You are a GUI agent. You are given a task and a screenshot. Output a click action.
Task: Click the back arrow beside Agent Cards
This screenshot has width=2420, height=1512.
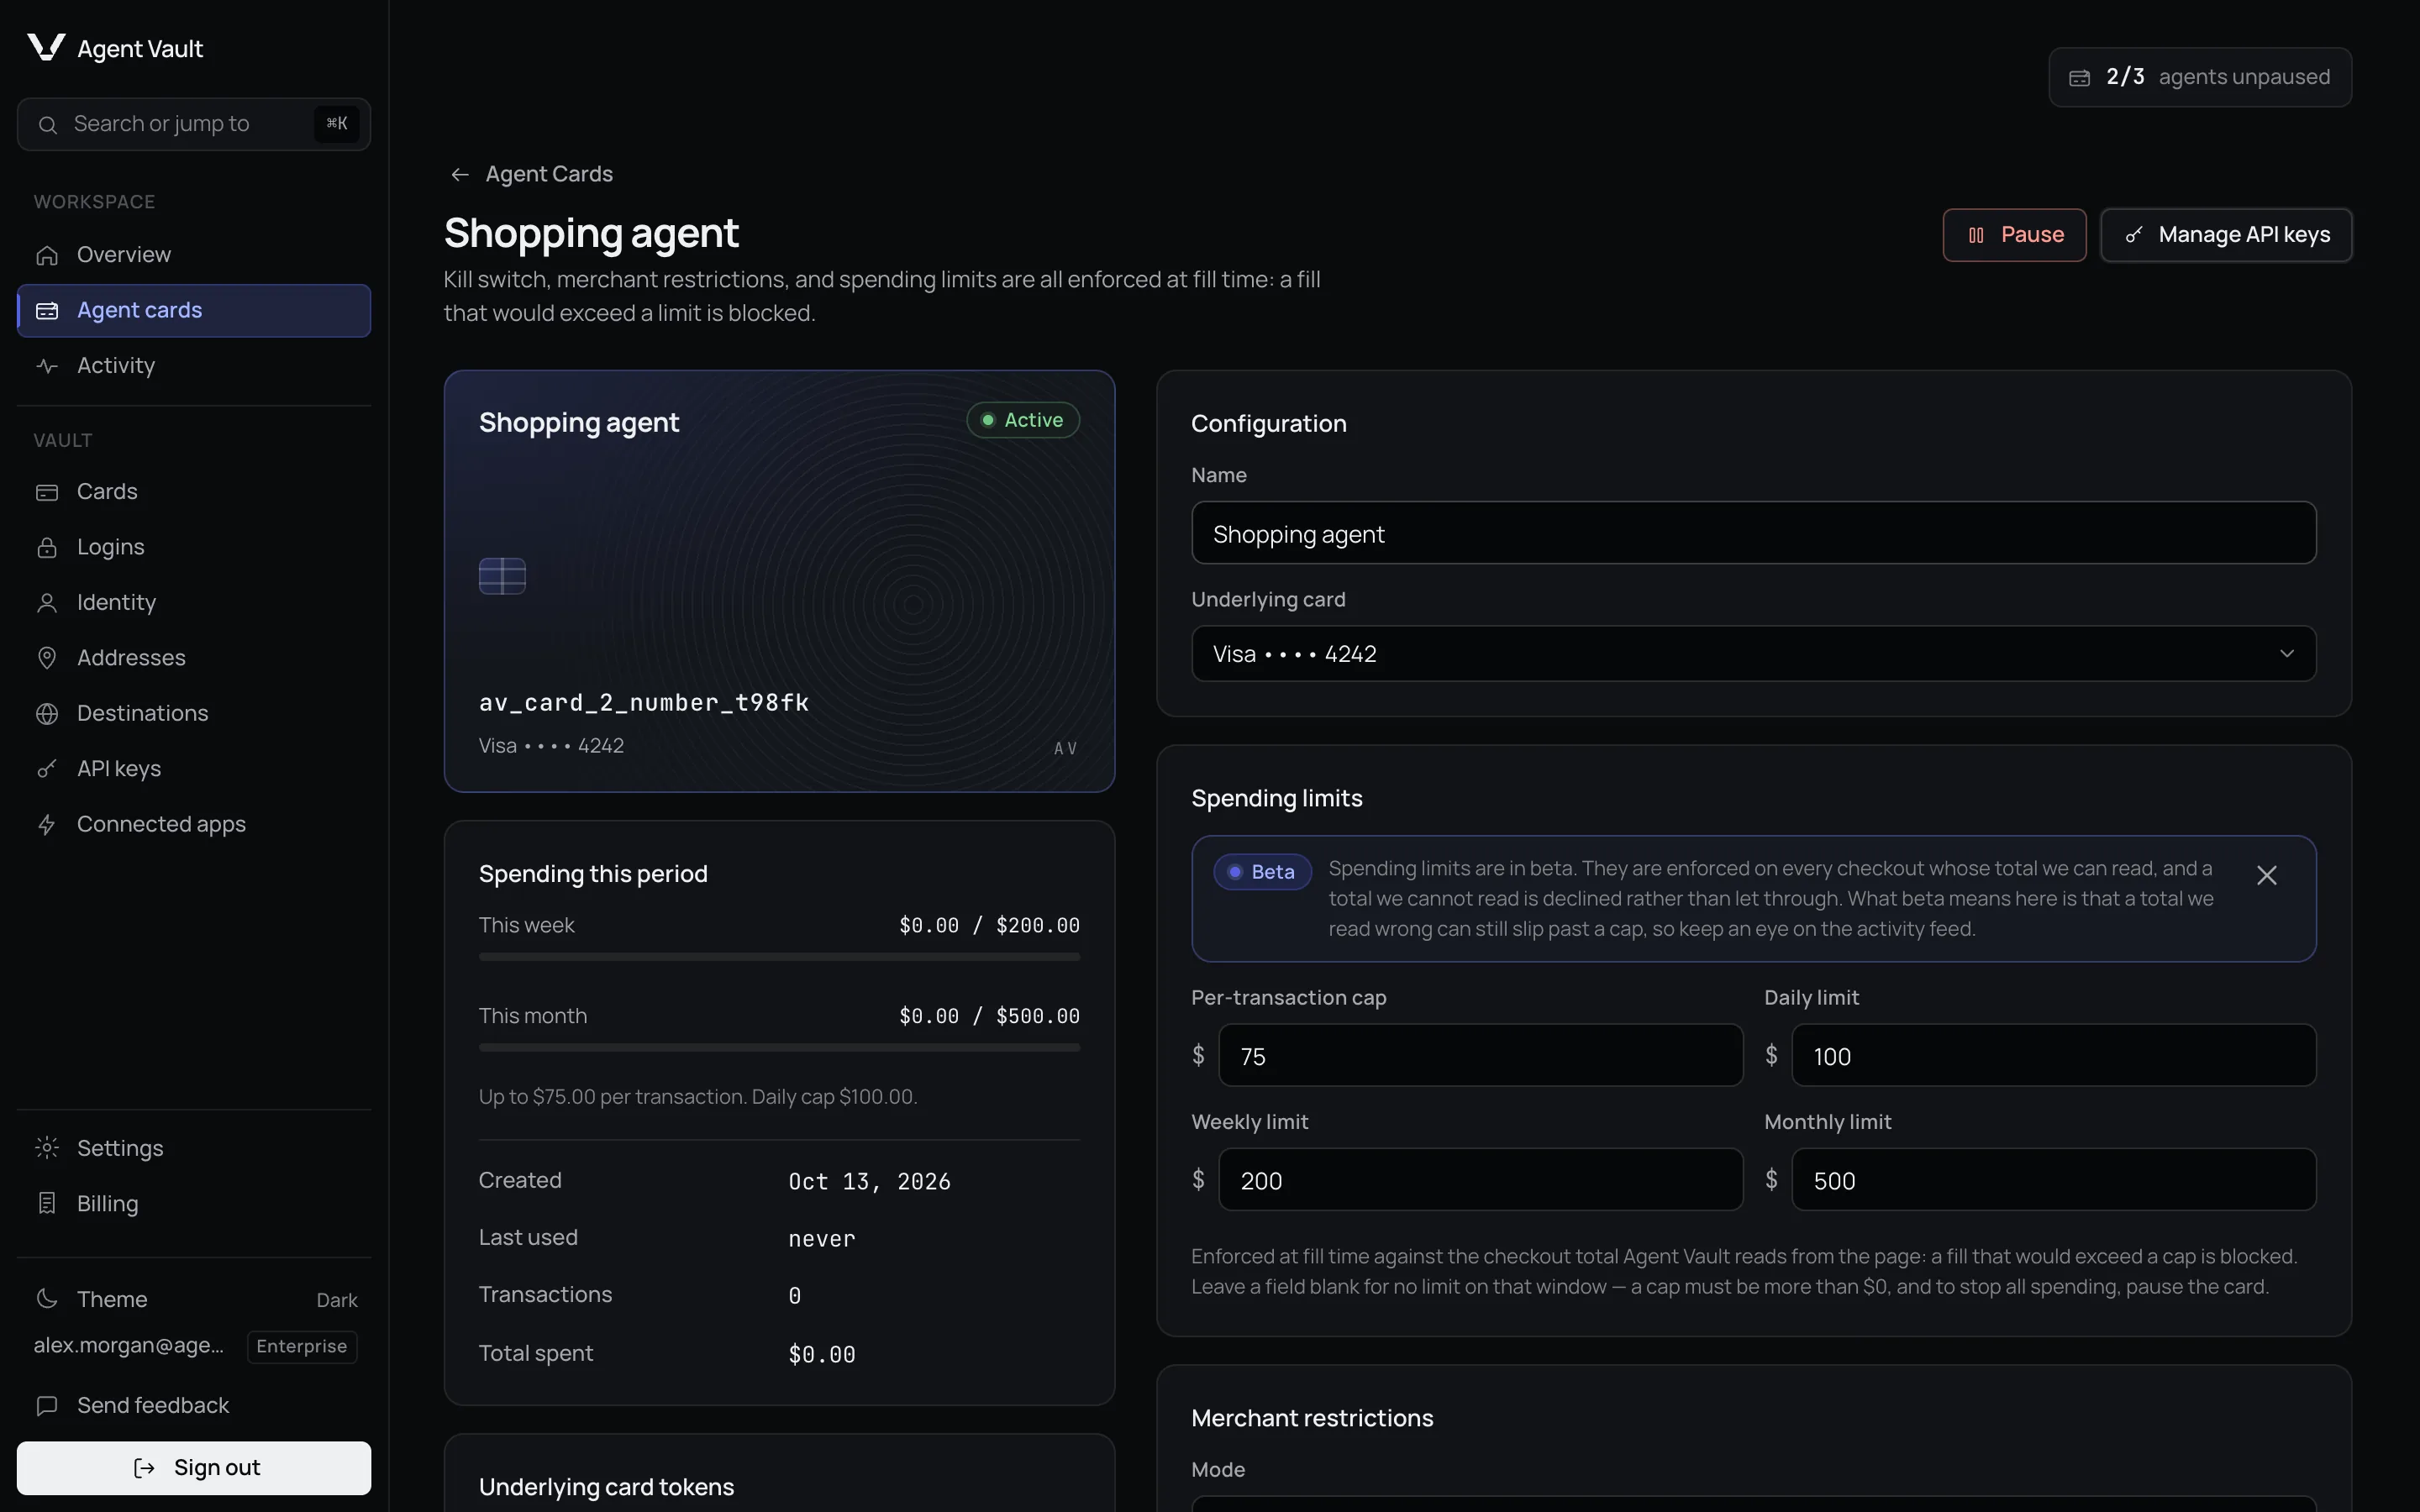pyautogui.click(x=460, y=175)
